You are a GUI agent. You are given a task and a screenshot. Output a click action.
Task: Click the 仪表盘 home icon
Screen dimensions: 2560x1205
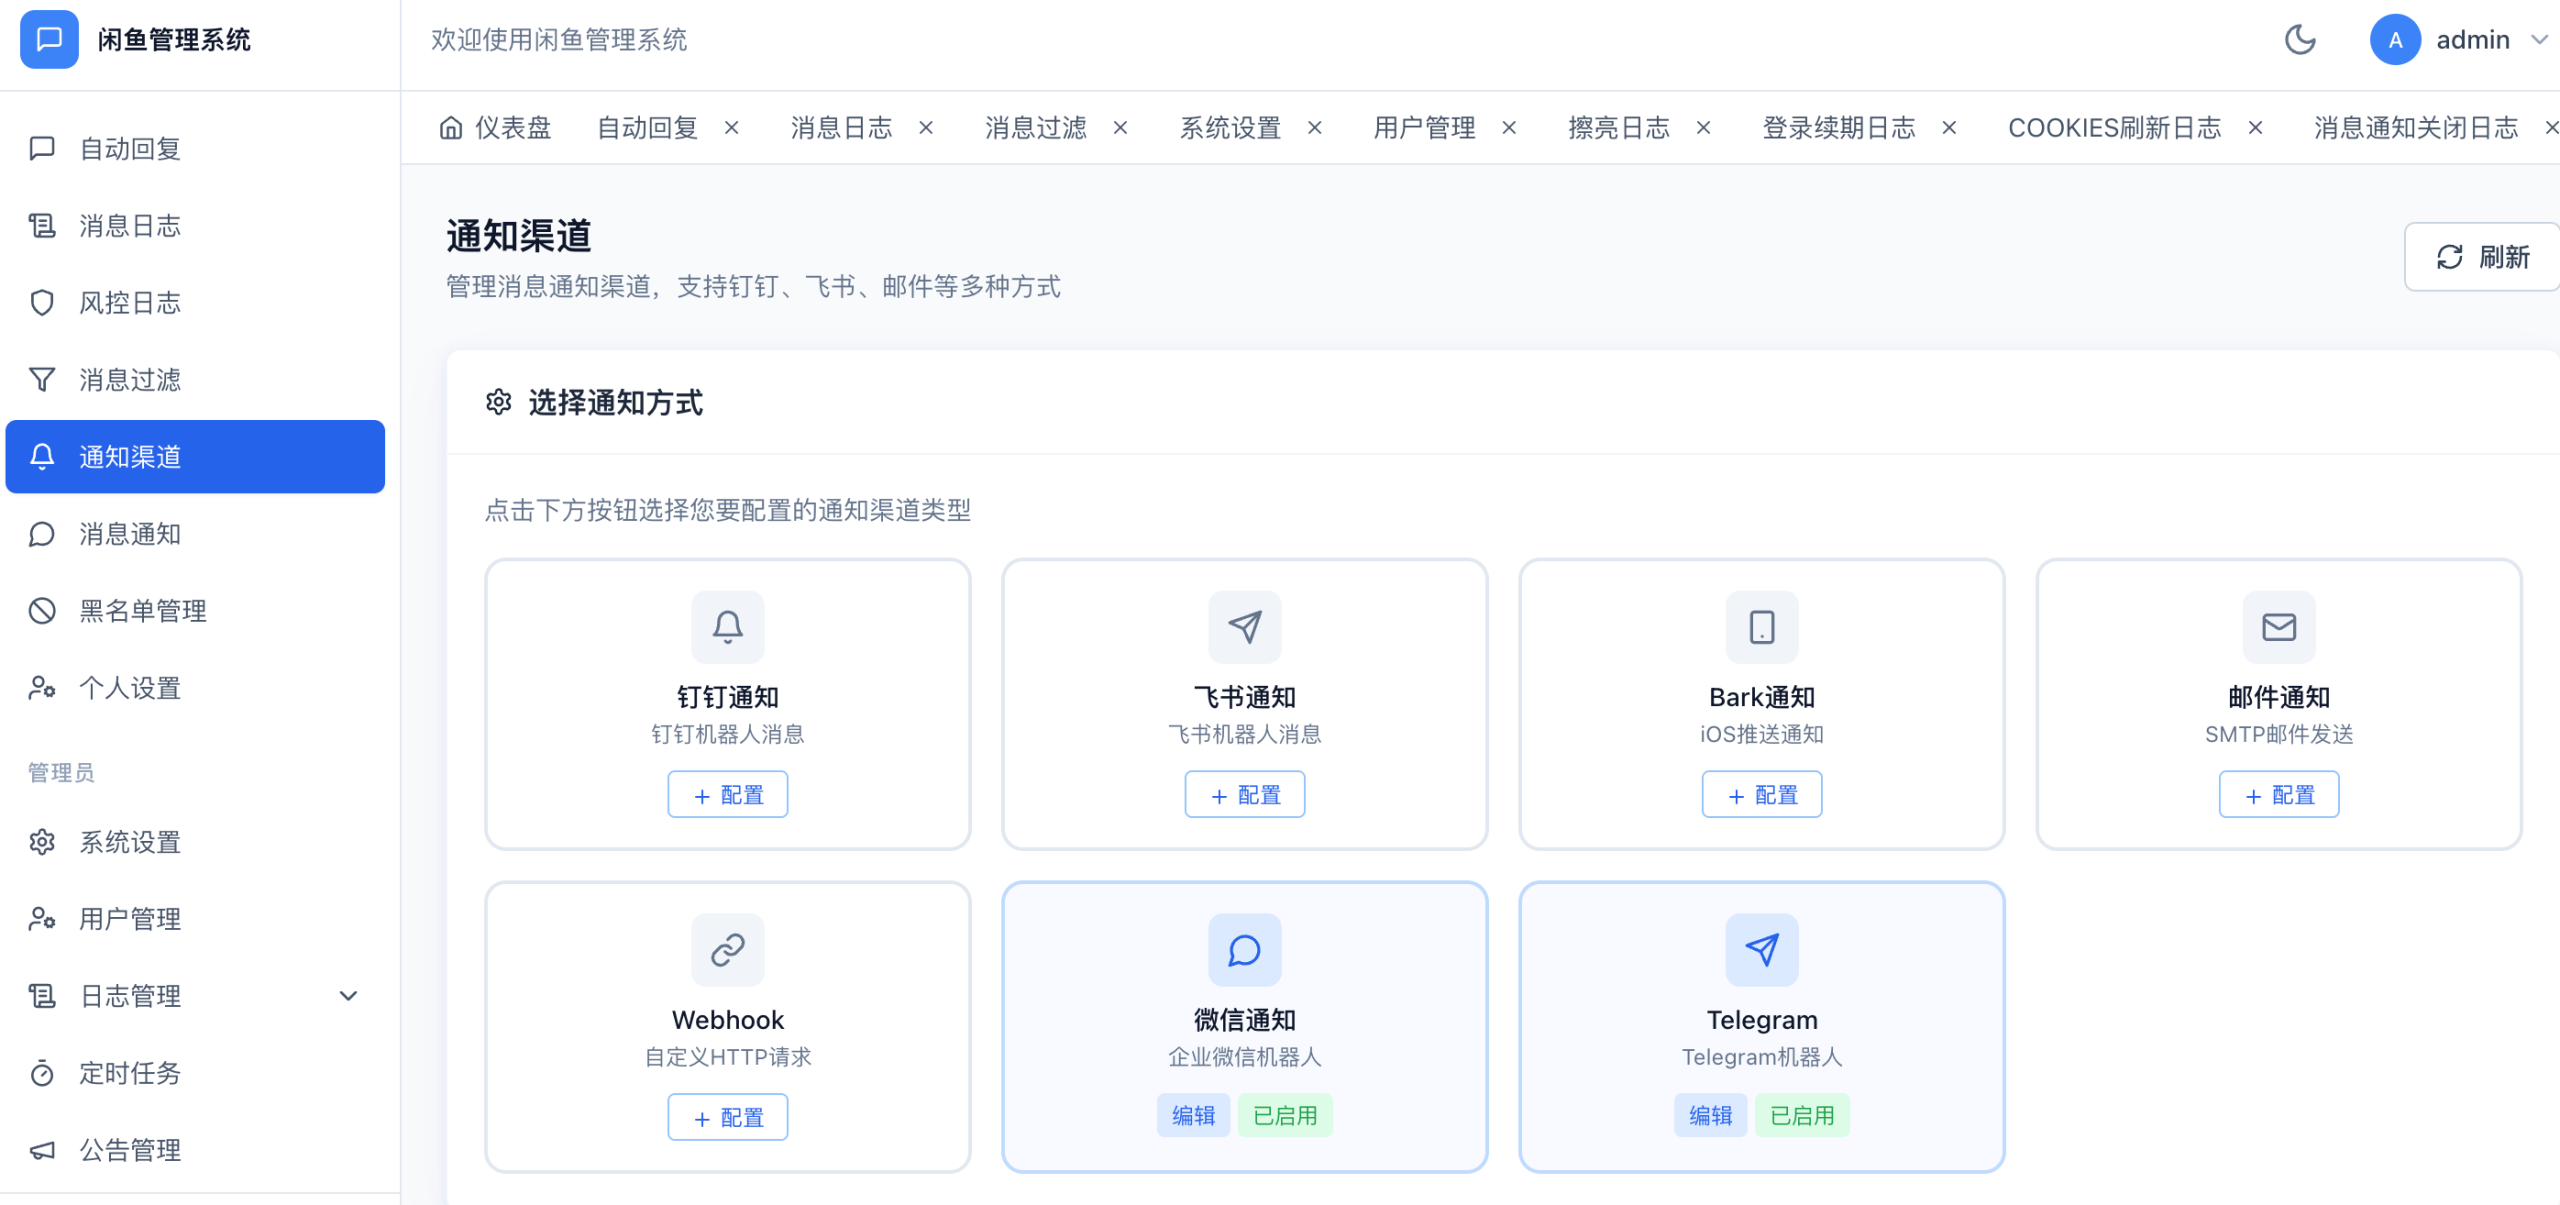pyautogui.click(x=451, y=127)
